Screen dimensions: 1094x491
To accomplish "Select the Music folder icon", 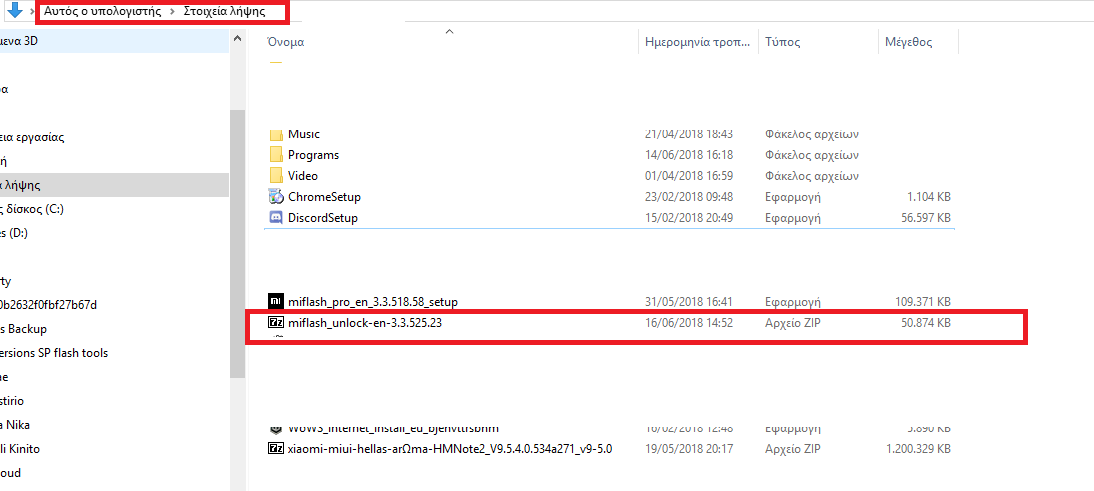I will pyautogui.click(x=276, y=134).
